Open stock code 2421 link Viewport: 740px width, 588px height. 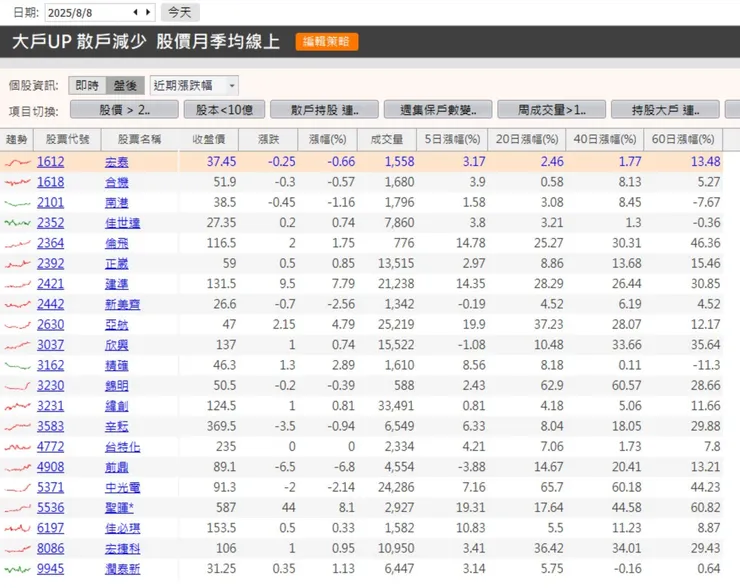50,284
